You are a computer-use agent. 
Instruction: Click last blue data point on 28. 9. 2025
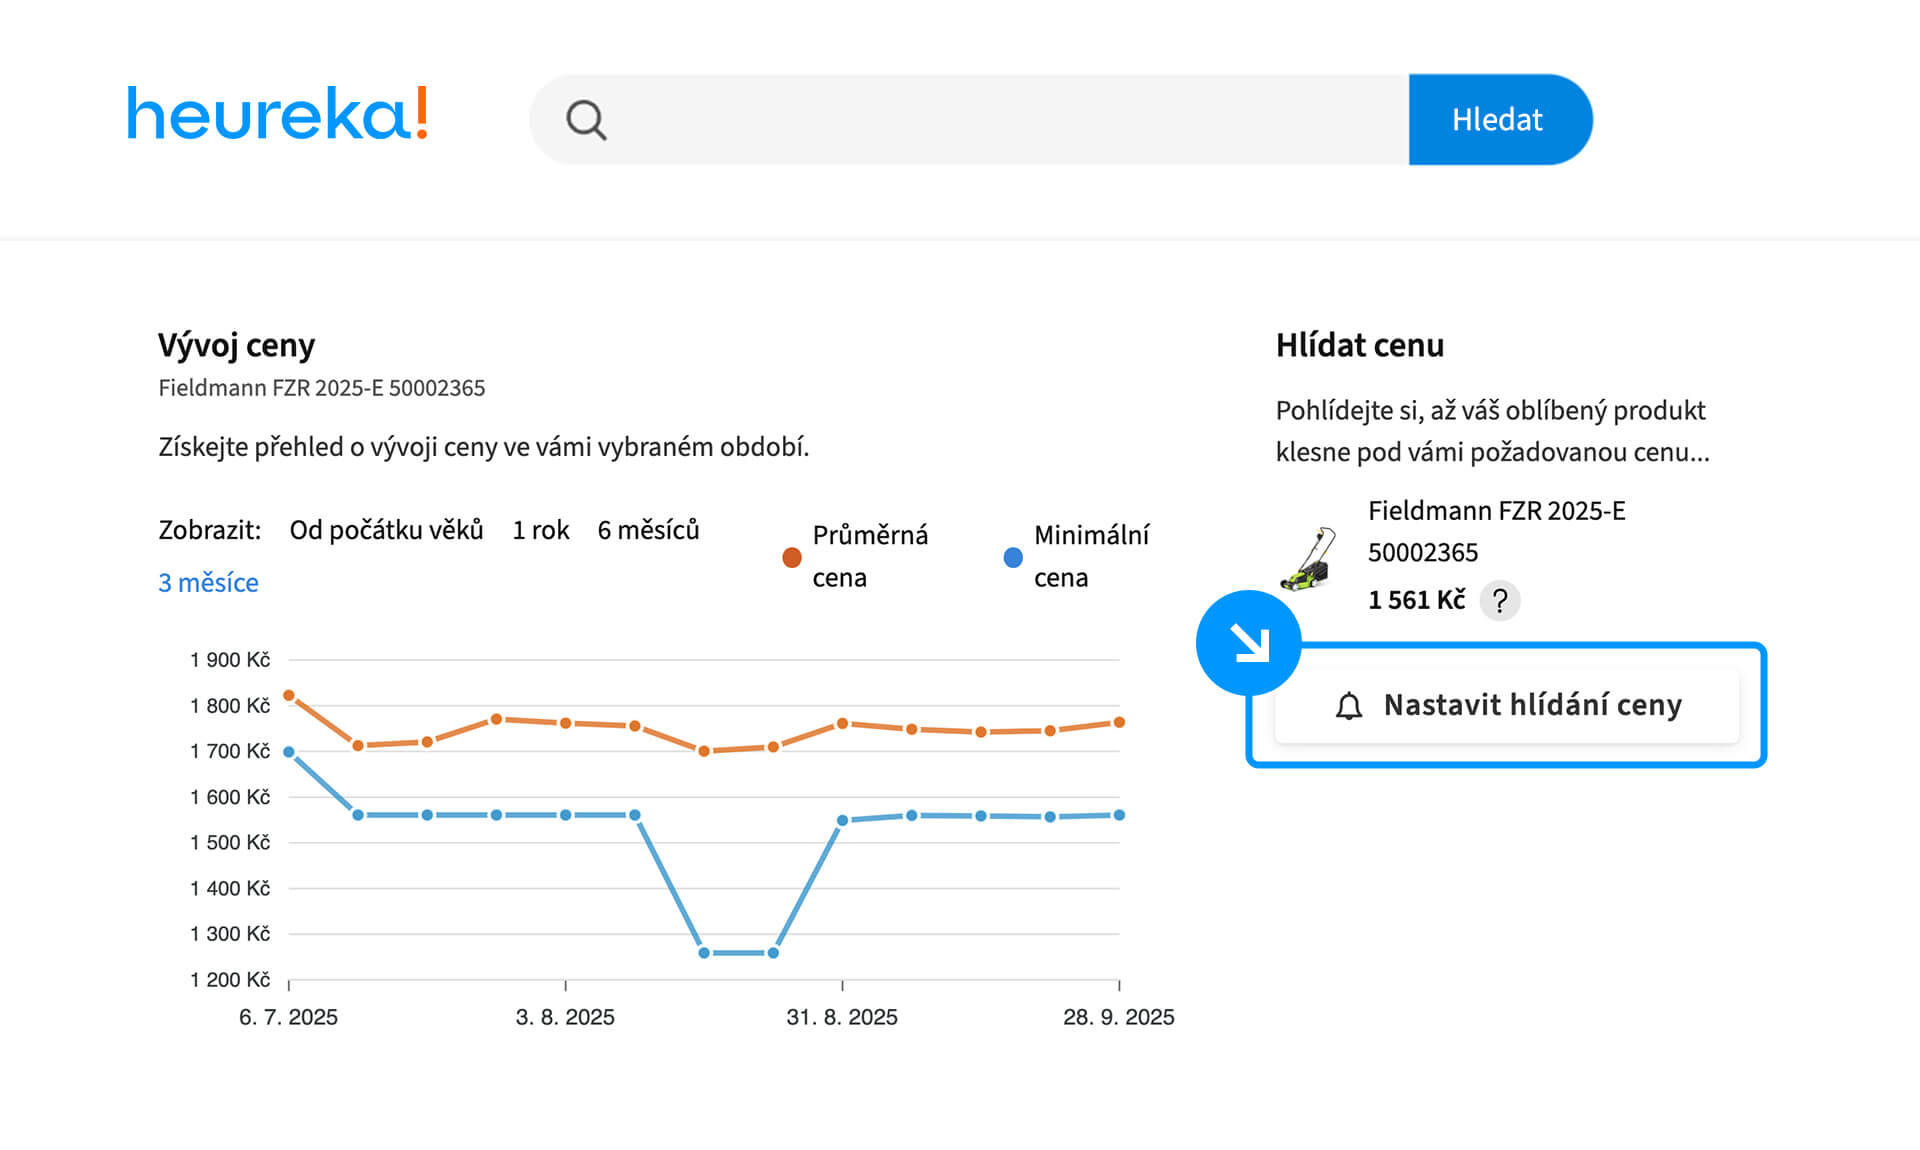point(1119,815)
